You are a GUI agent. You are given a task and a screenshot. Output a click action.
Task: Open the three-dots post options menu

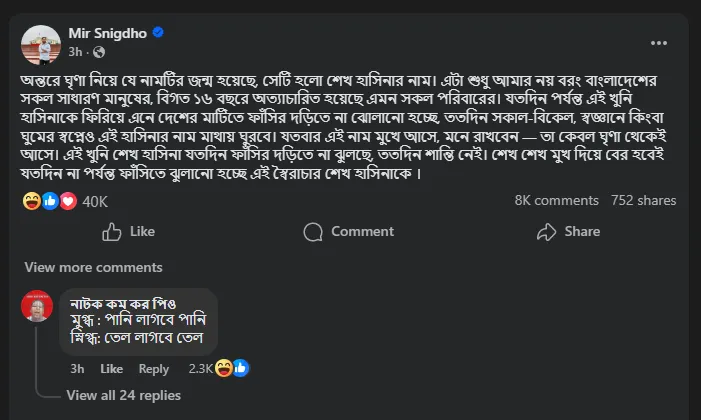(658, 43)
